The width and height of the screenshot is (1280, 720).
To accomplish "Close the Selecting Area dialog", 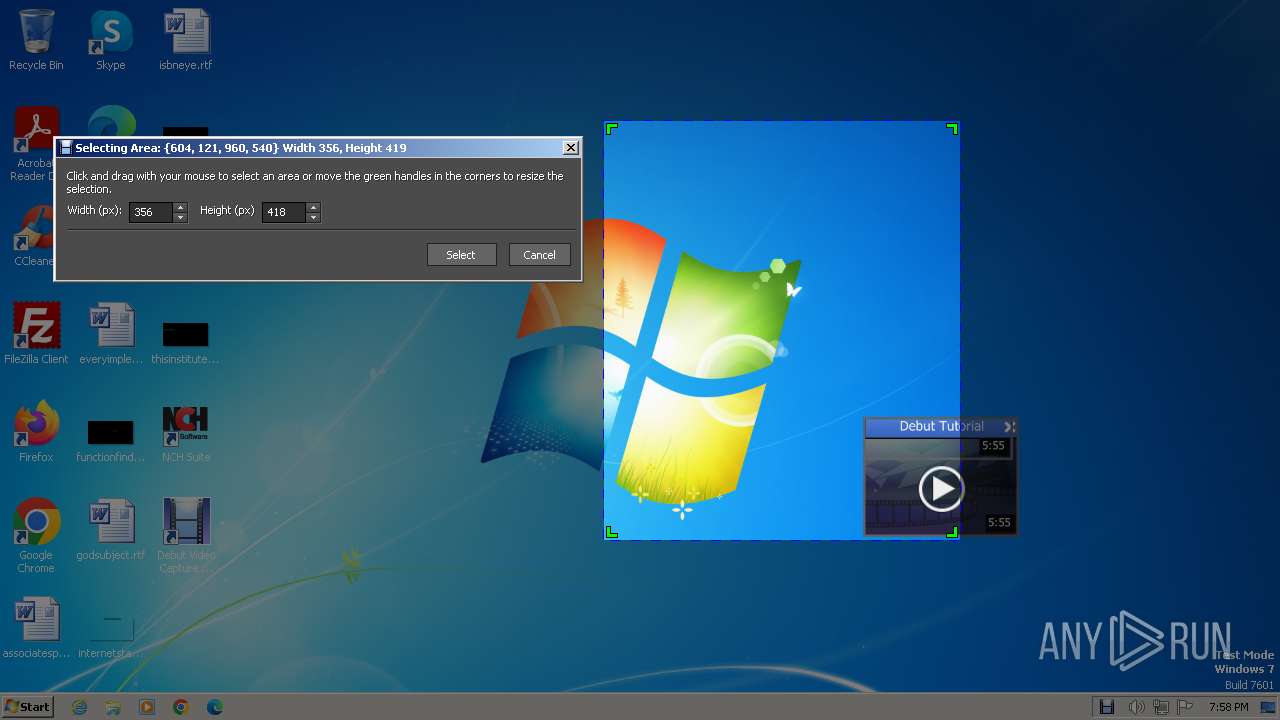I will point(570,148).
